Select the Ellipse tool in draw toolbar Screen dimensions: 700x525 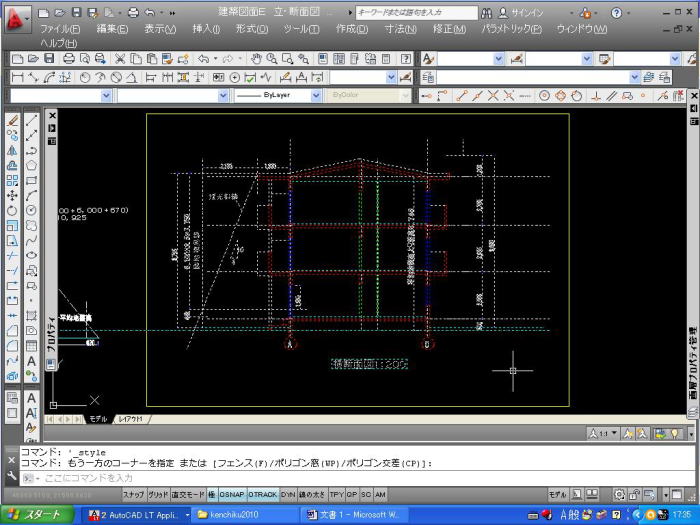tap(31, 255)
